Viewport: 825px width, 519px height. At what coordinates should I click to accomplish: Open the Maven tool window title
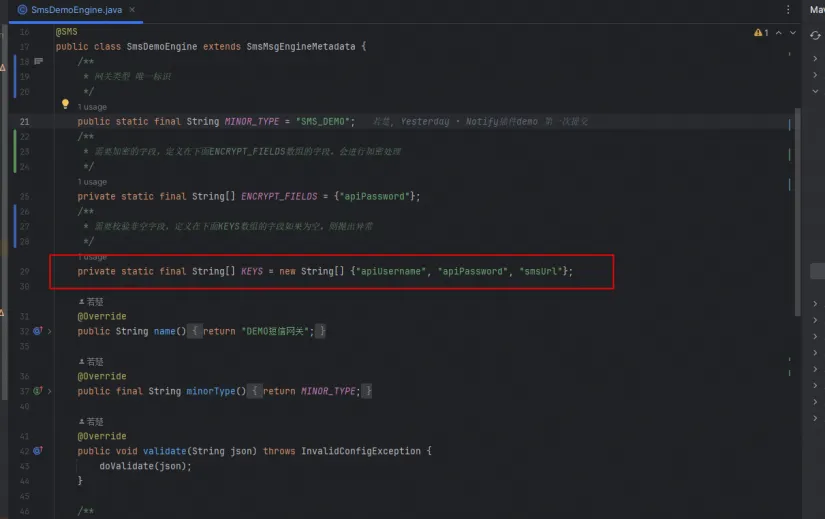click(x=816, y=9)
